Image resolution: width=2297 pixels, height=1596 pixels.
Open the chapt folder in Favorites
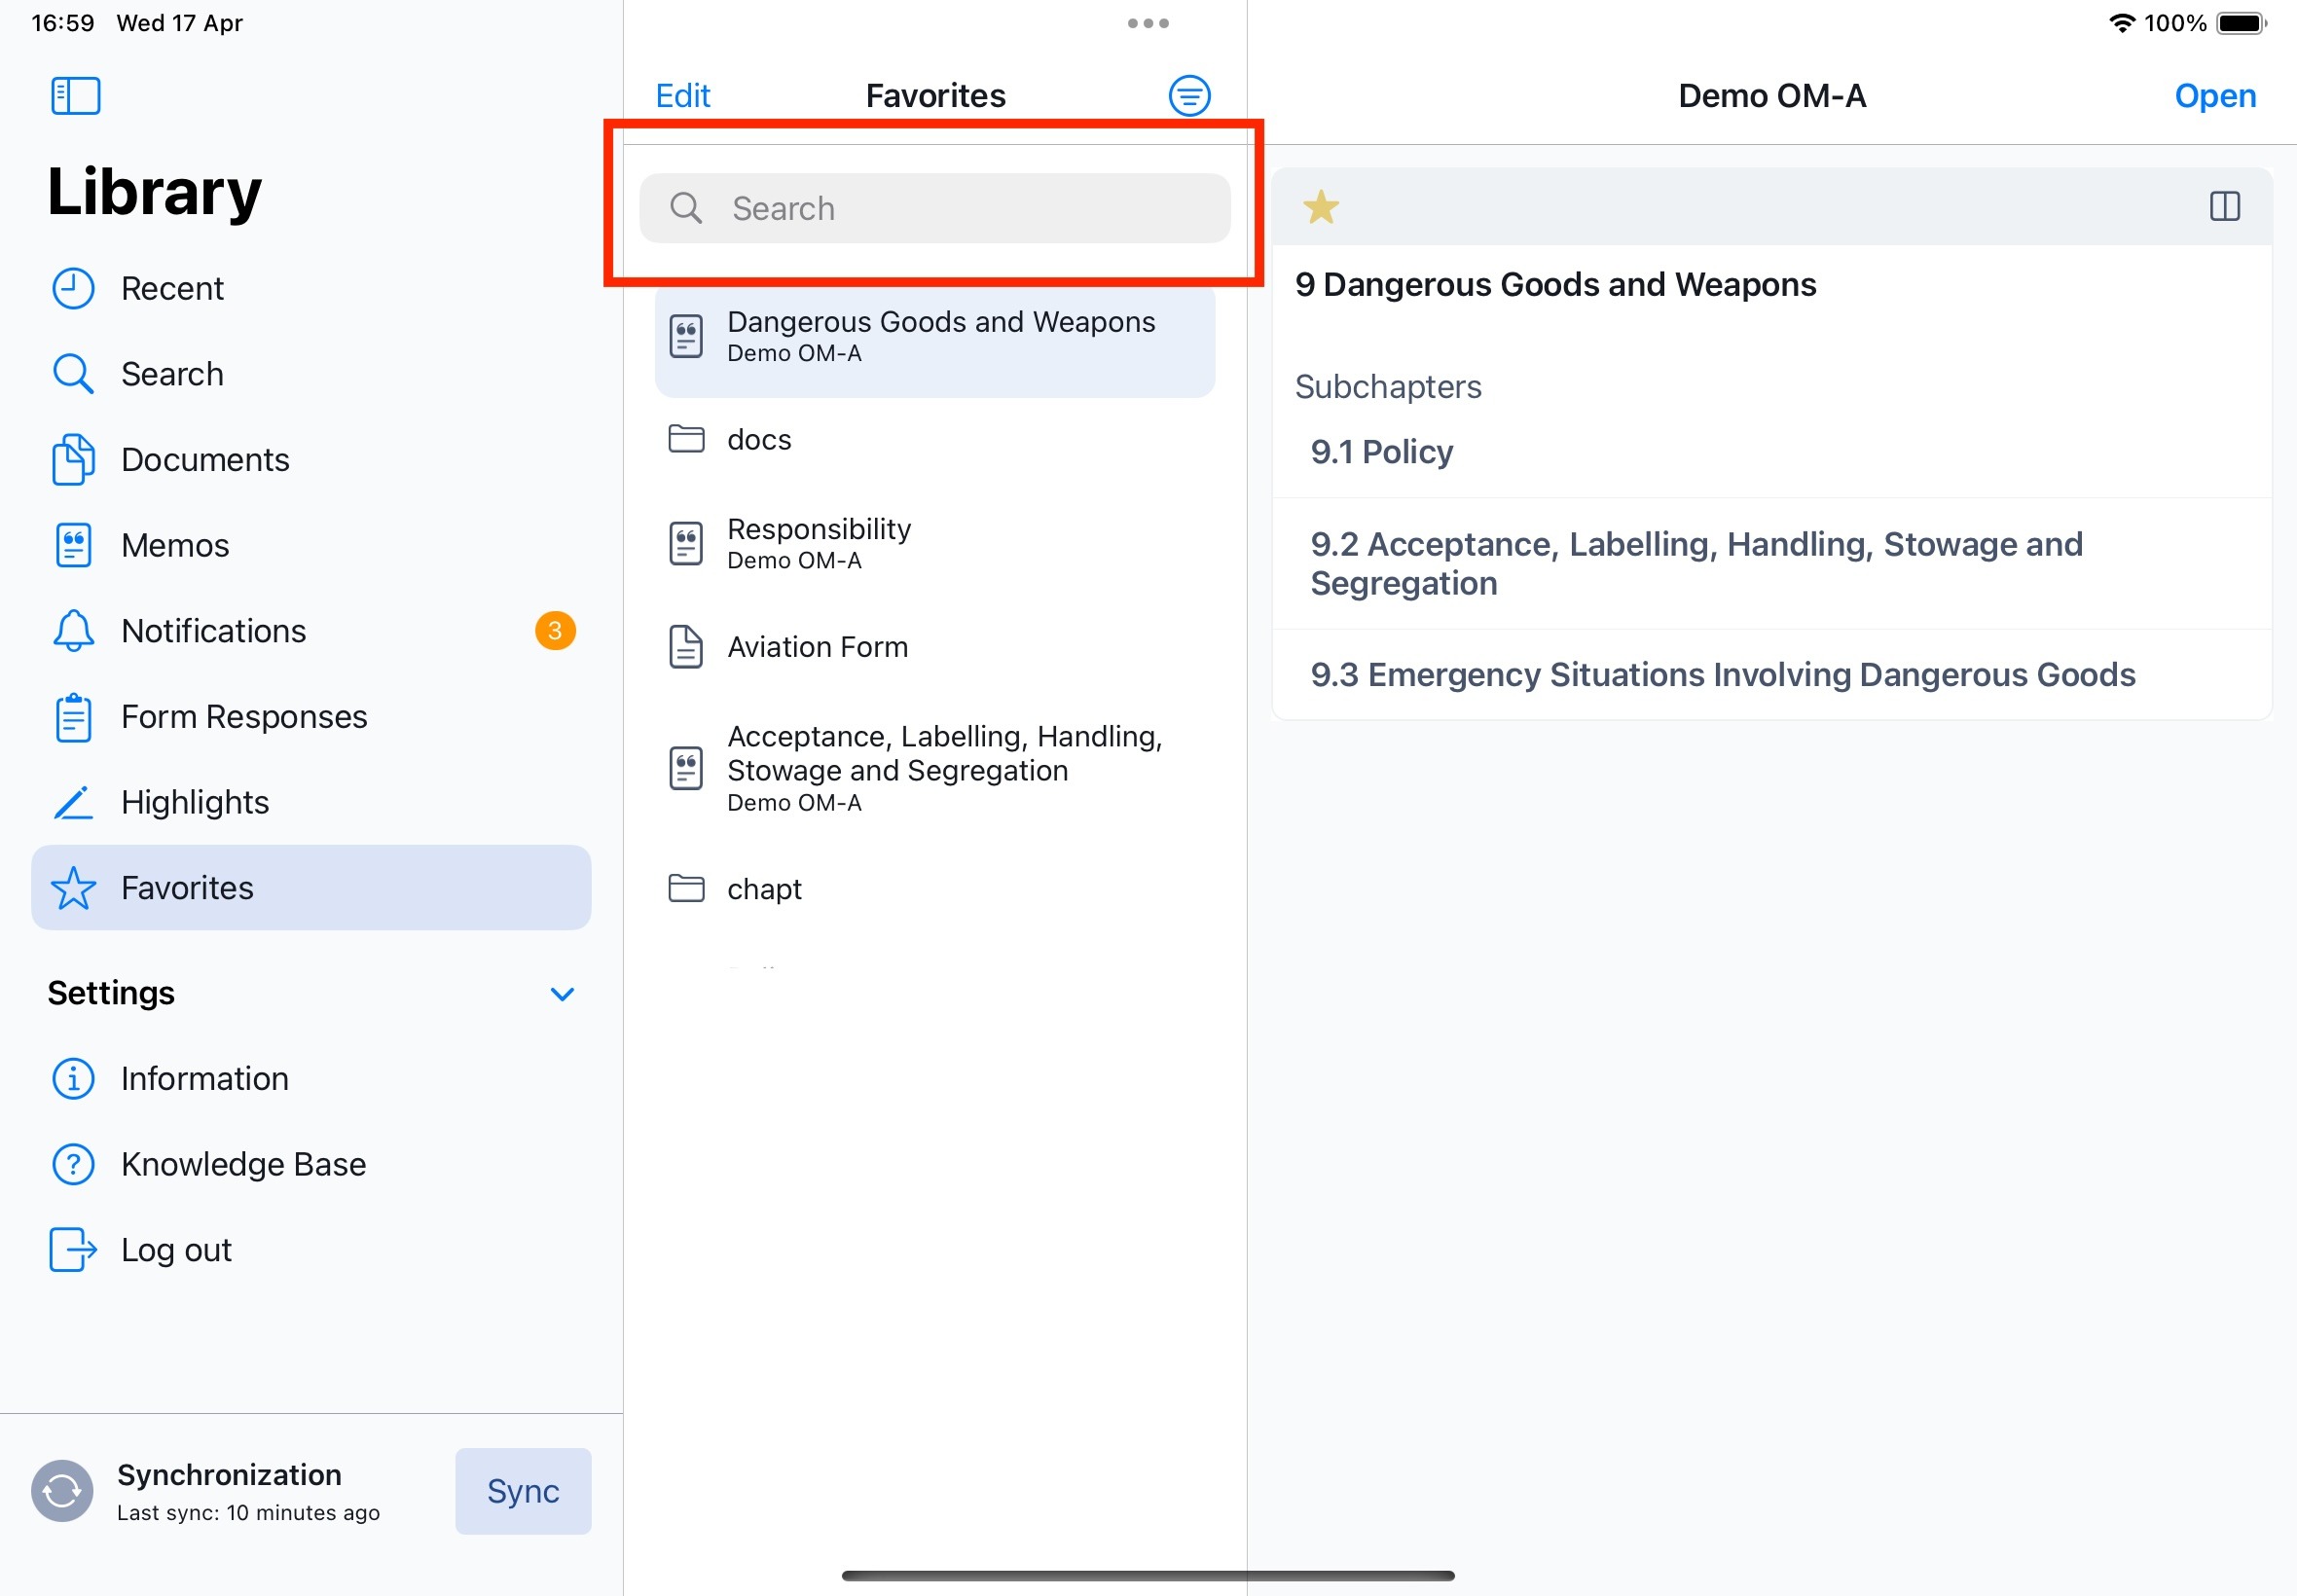coord(764,889)
